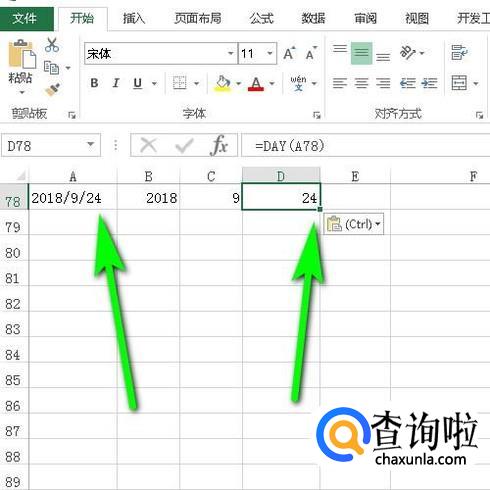Screen dimensions: 490x490
Task: Select cell A78 containing 2018/9/24
Action: (x=73, y=197)
